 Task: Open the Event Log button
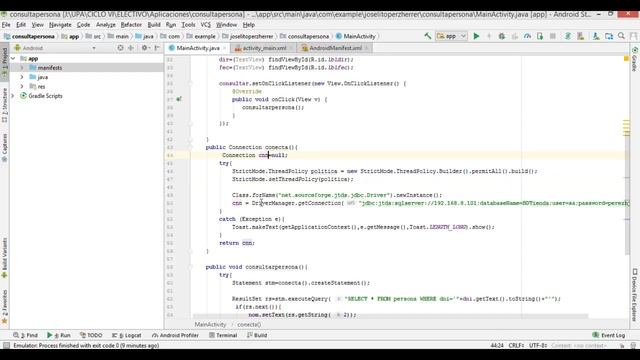(609, 335)
